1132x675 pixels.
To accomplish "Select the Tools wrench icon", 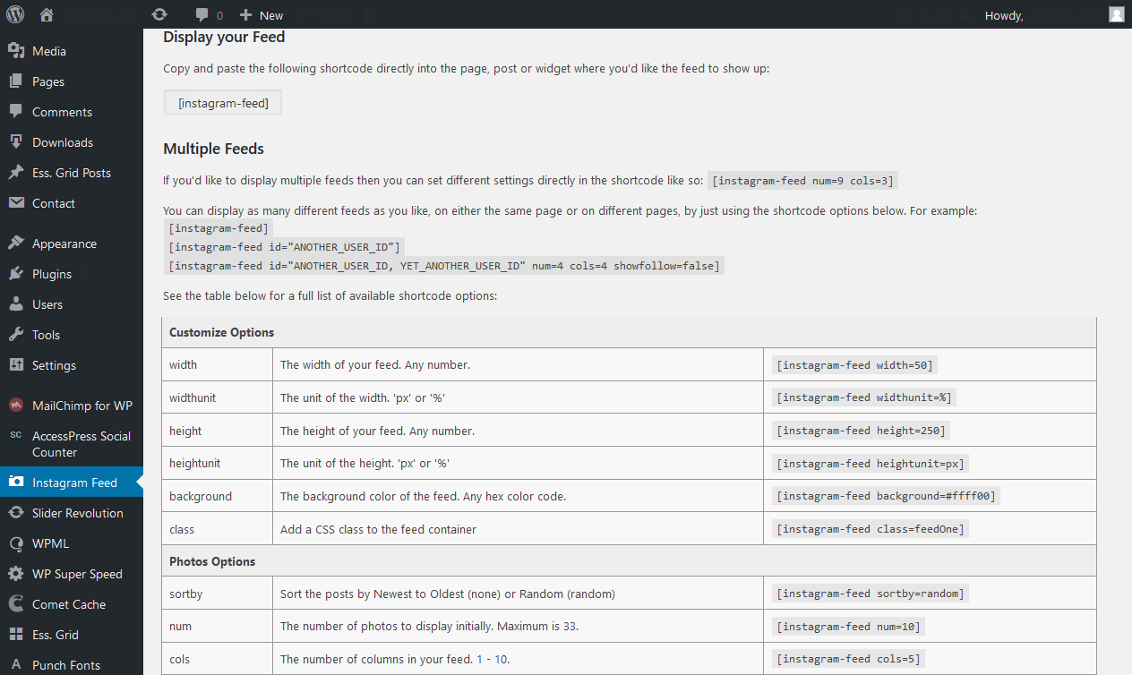I will [16, 335].
